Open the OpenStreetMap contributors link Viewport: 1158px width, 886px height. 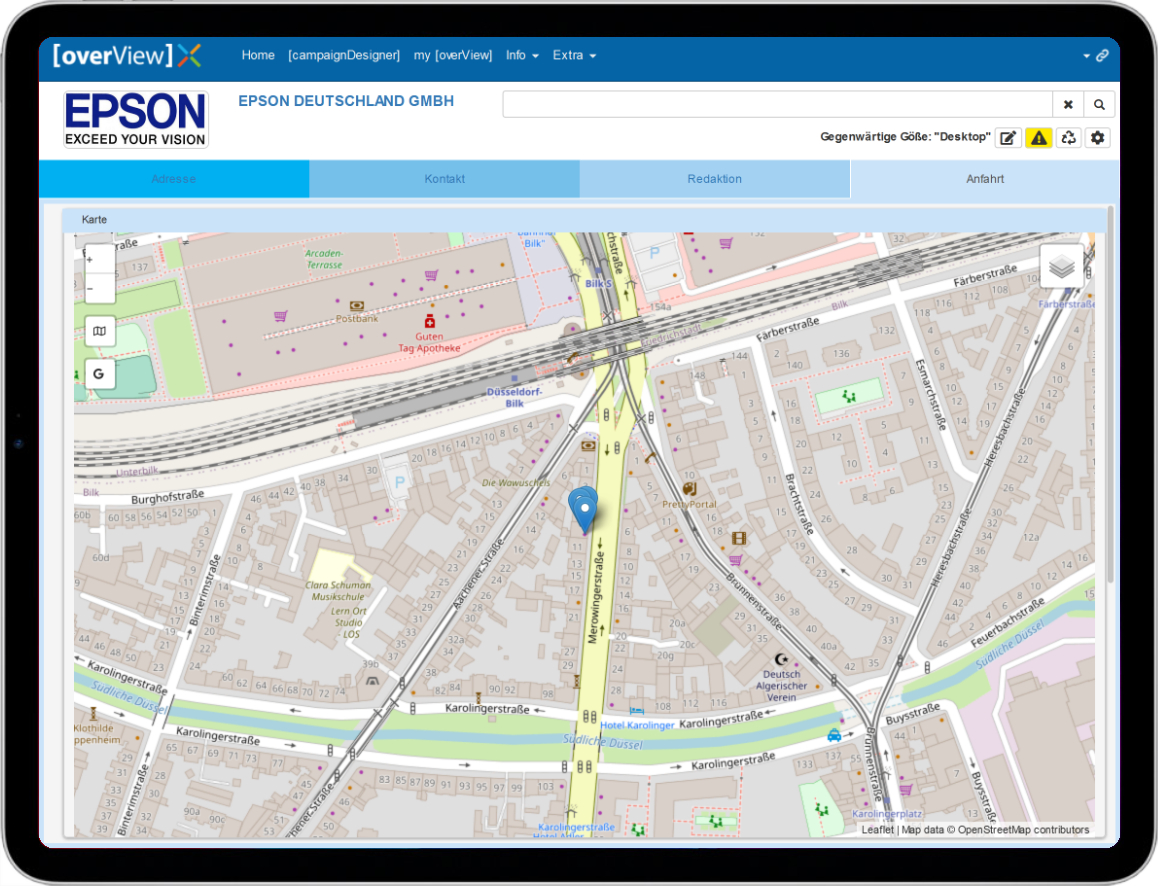(1024, 830)
